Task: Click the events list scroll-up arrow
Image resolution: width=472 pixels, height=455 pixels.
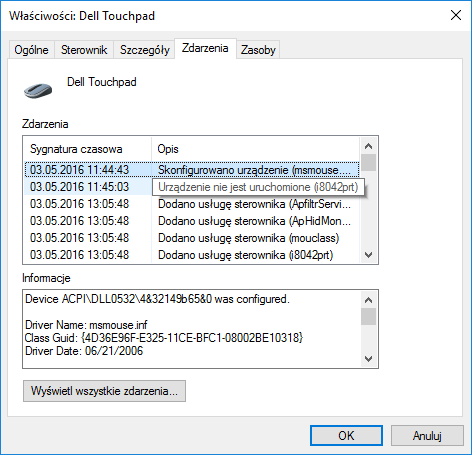Action: click(x=368, y=146)
